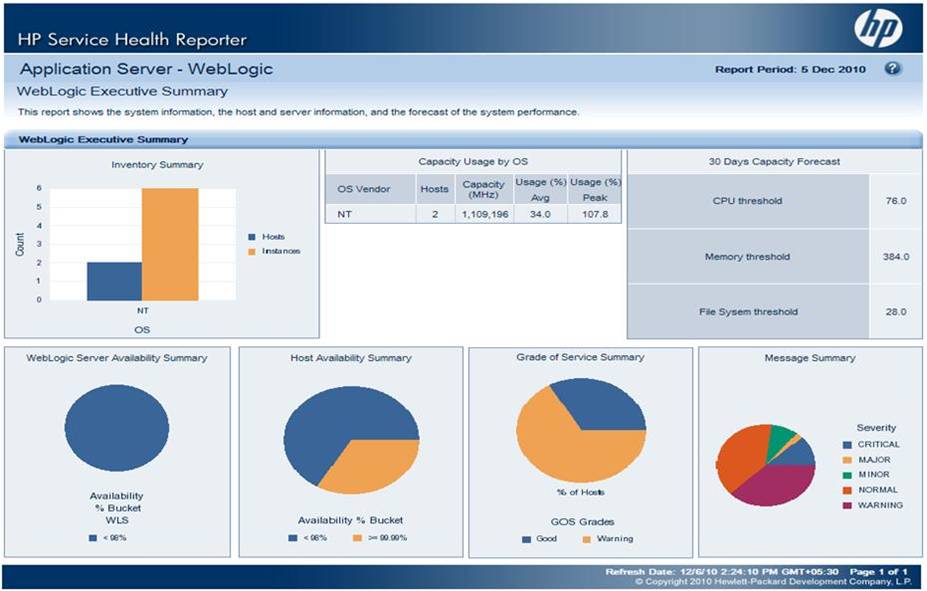Click the Capacity Usage by OS title
Viewport: 927px width, 591px height.
point(473,161)
